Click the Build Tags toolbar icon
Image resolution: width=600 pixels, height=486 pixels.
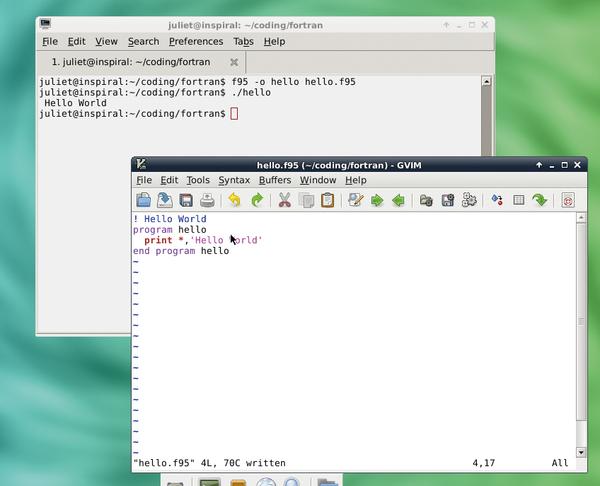pos(518,200)
